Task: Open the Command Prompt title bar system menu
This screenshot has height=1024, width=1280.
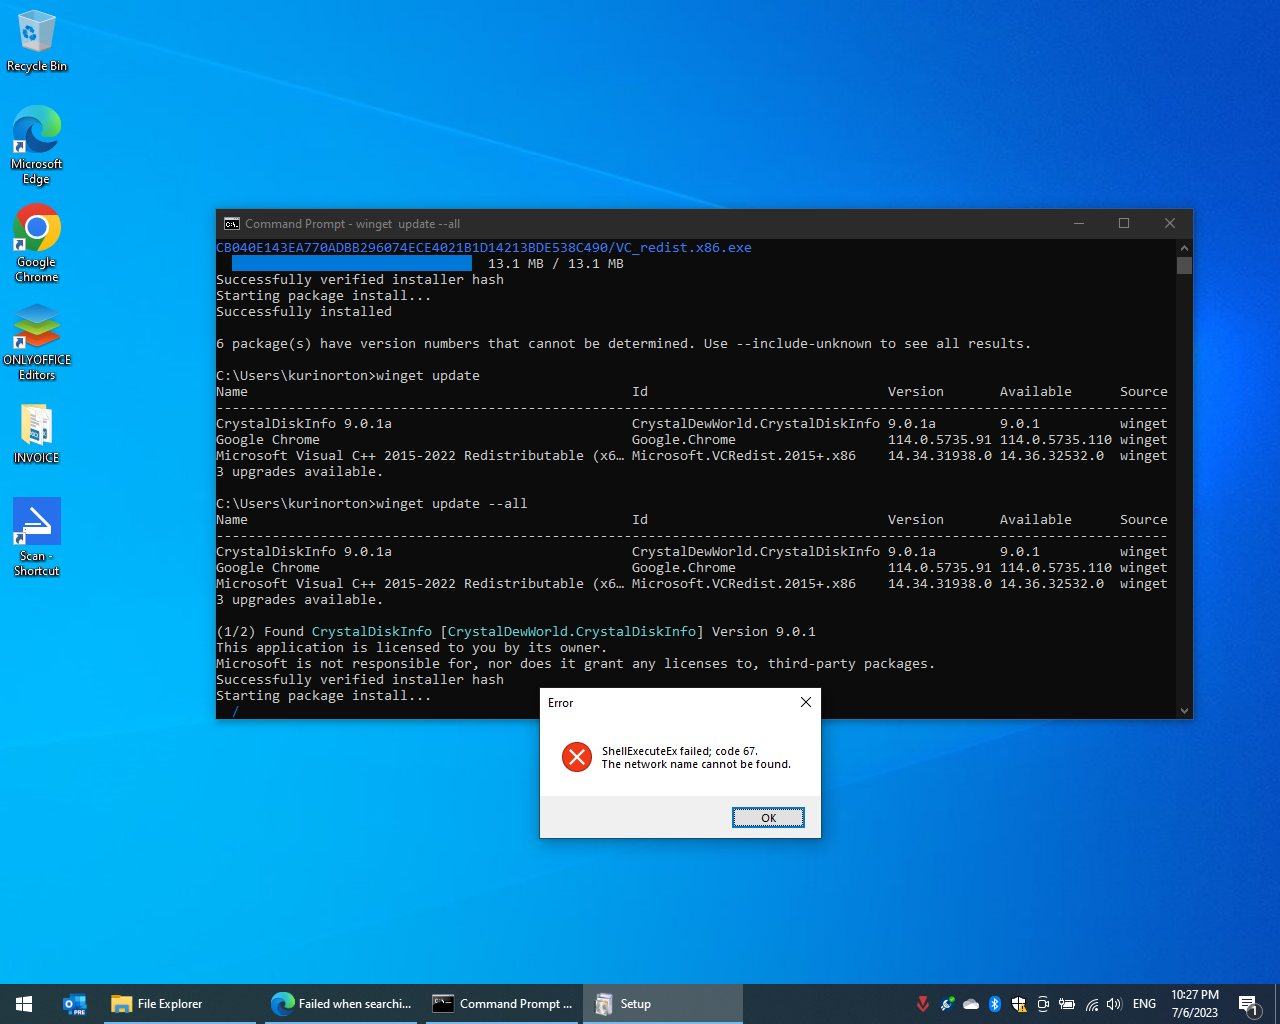Action: coord(232,223)
